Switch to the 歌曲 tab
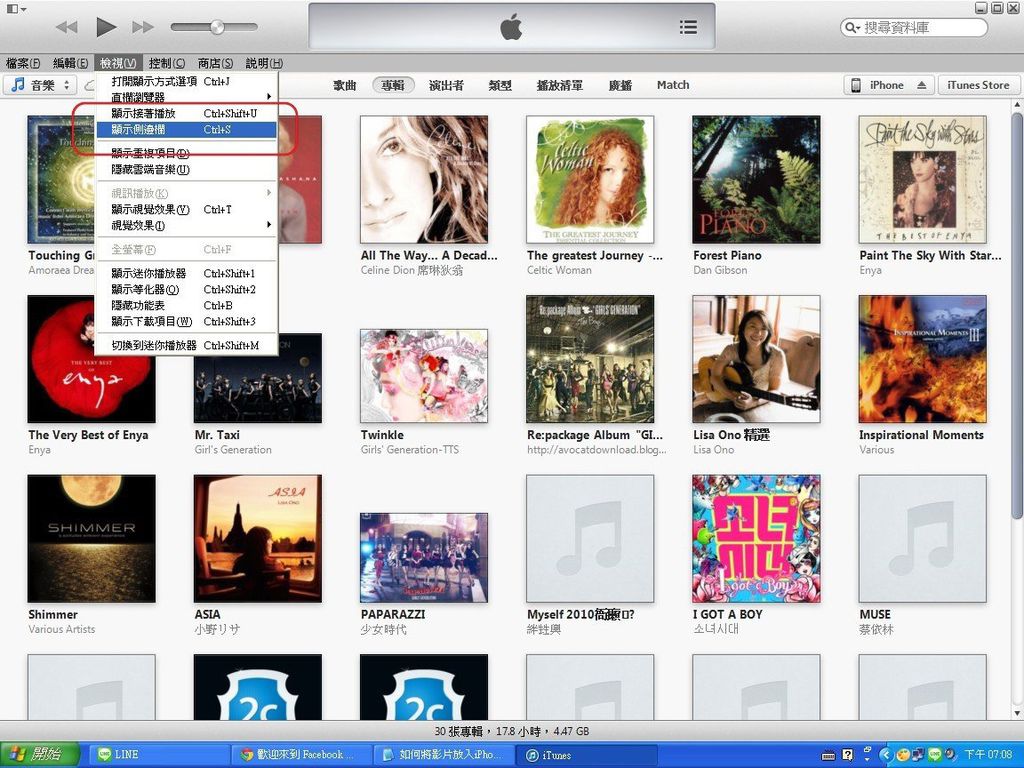This screenshot has height=768, width=1024. tap(345, 85)
